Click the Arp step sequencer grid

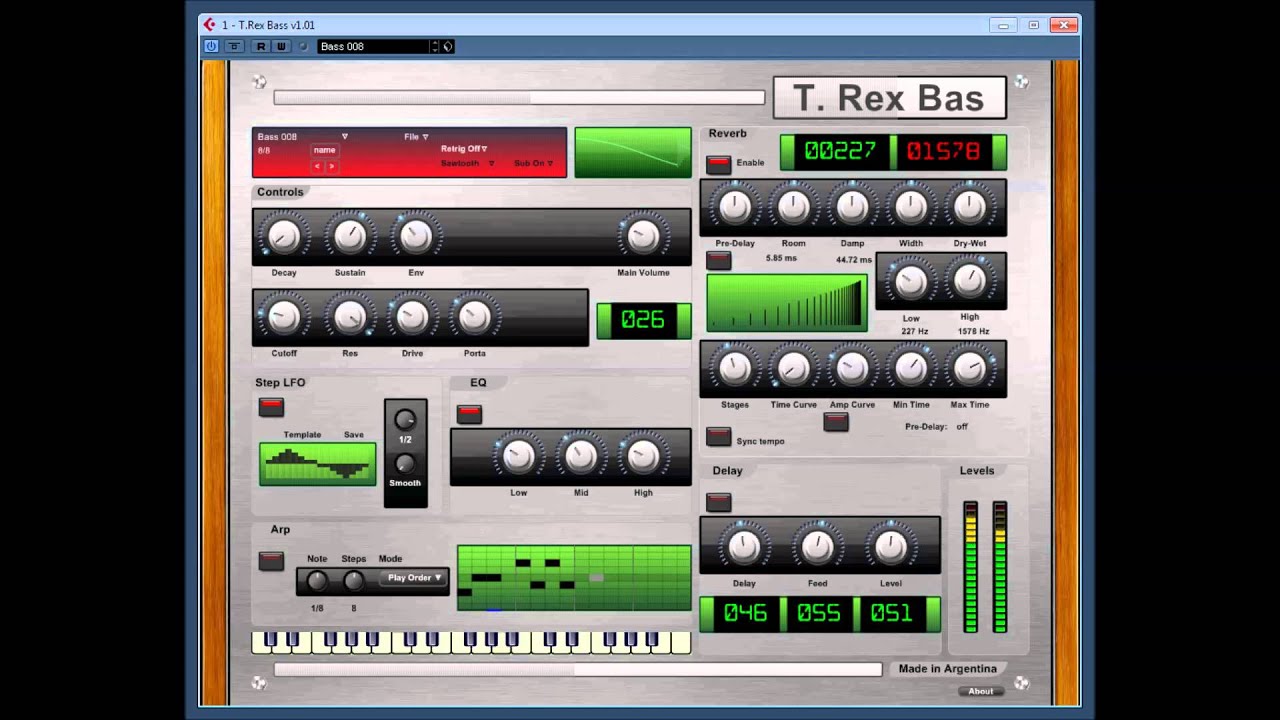click(574, 577)
